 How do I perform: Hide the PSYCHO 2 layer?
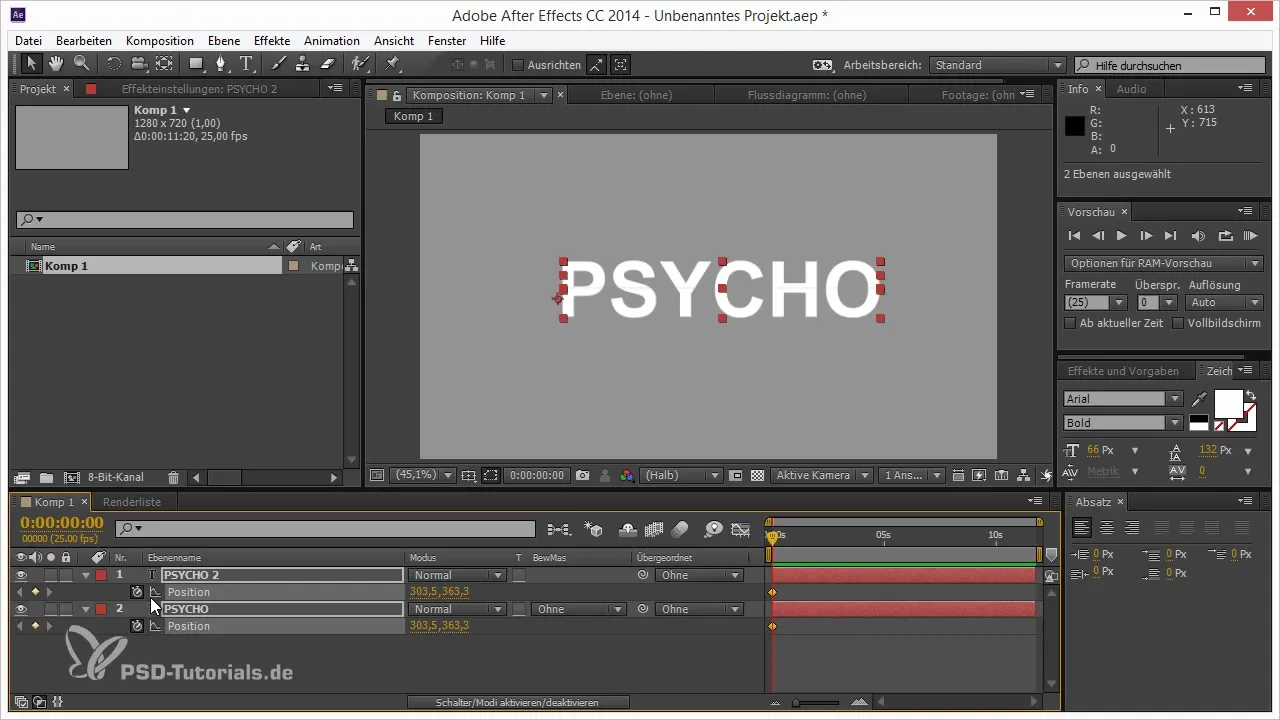[x=21, y=575]
